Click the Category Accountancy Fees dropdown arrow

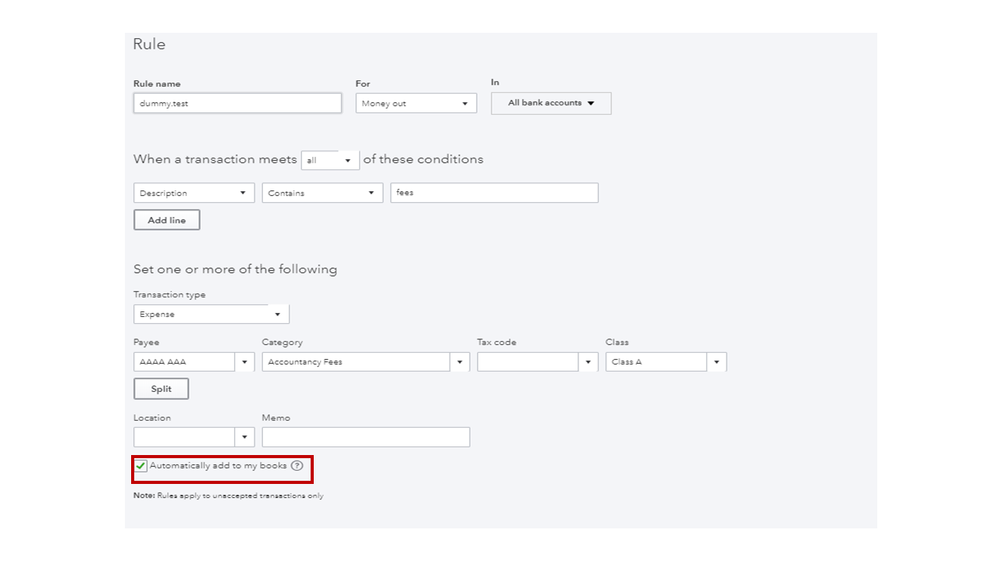click(x=459, y=362)
